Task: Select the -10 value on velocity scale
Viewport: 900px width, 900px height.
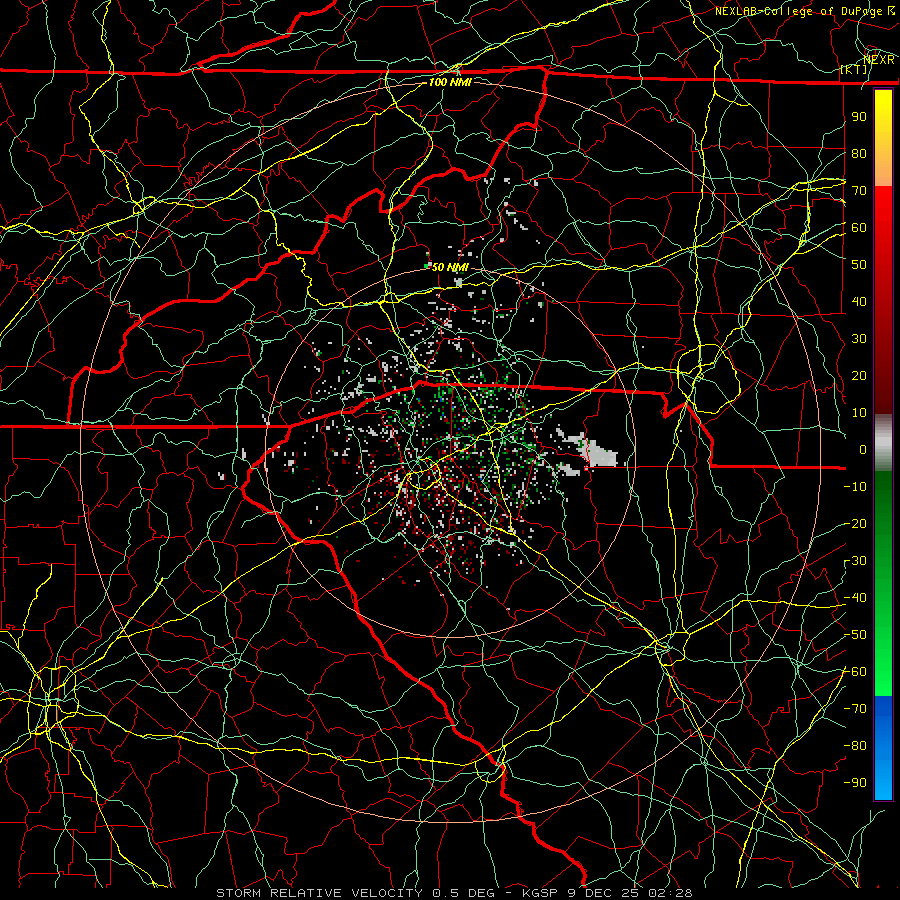Action: pyautogui.click(x=855, y=487)
